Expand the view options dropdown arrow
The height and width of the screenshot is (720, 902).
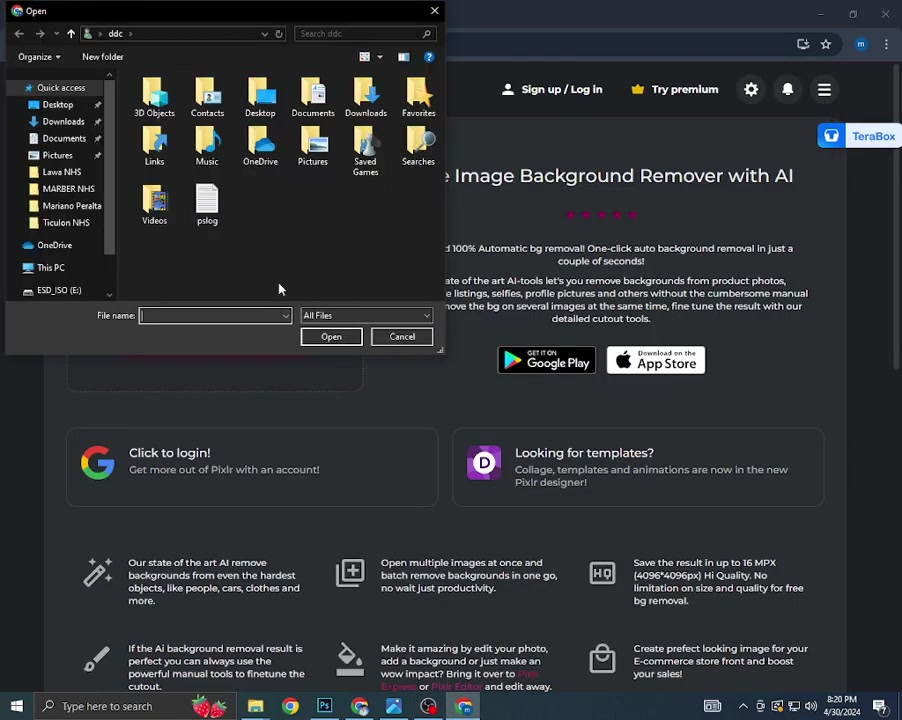[380, 57]
